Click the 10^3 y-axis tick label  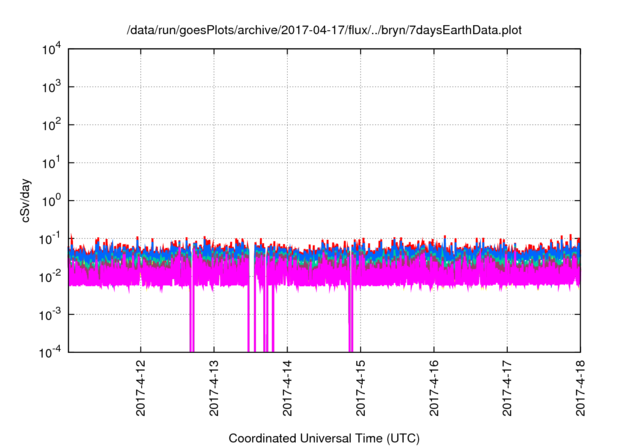[51, 87]
